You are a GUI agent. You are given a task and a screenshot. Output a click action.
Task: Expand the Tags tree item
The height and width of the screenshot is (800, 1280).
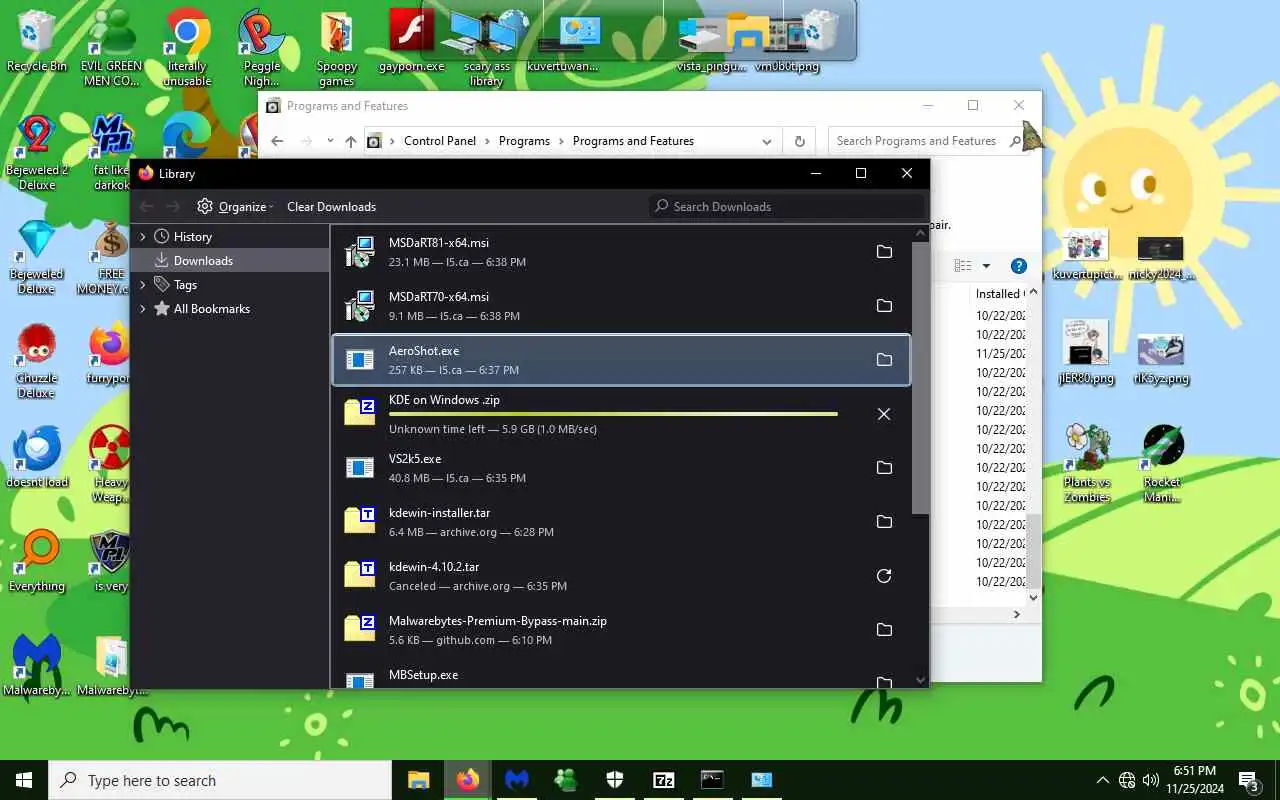pyautogui.click(x=143, y=285)
